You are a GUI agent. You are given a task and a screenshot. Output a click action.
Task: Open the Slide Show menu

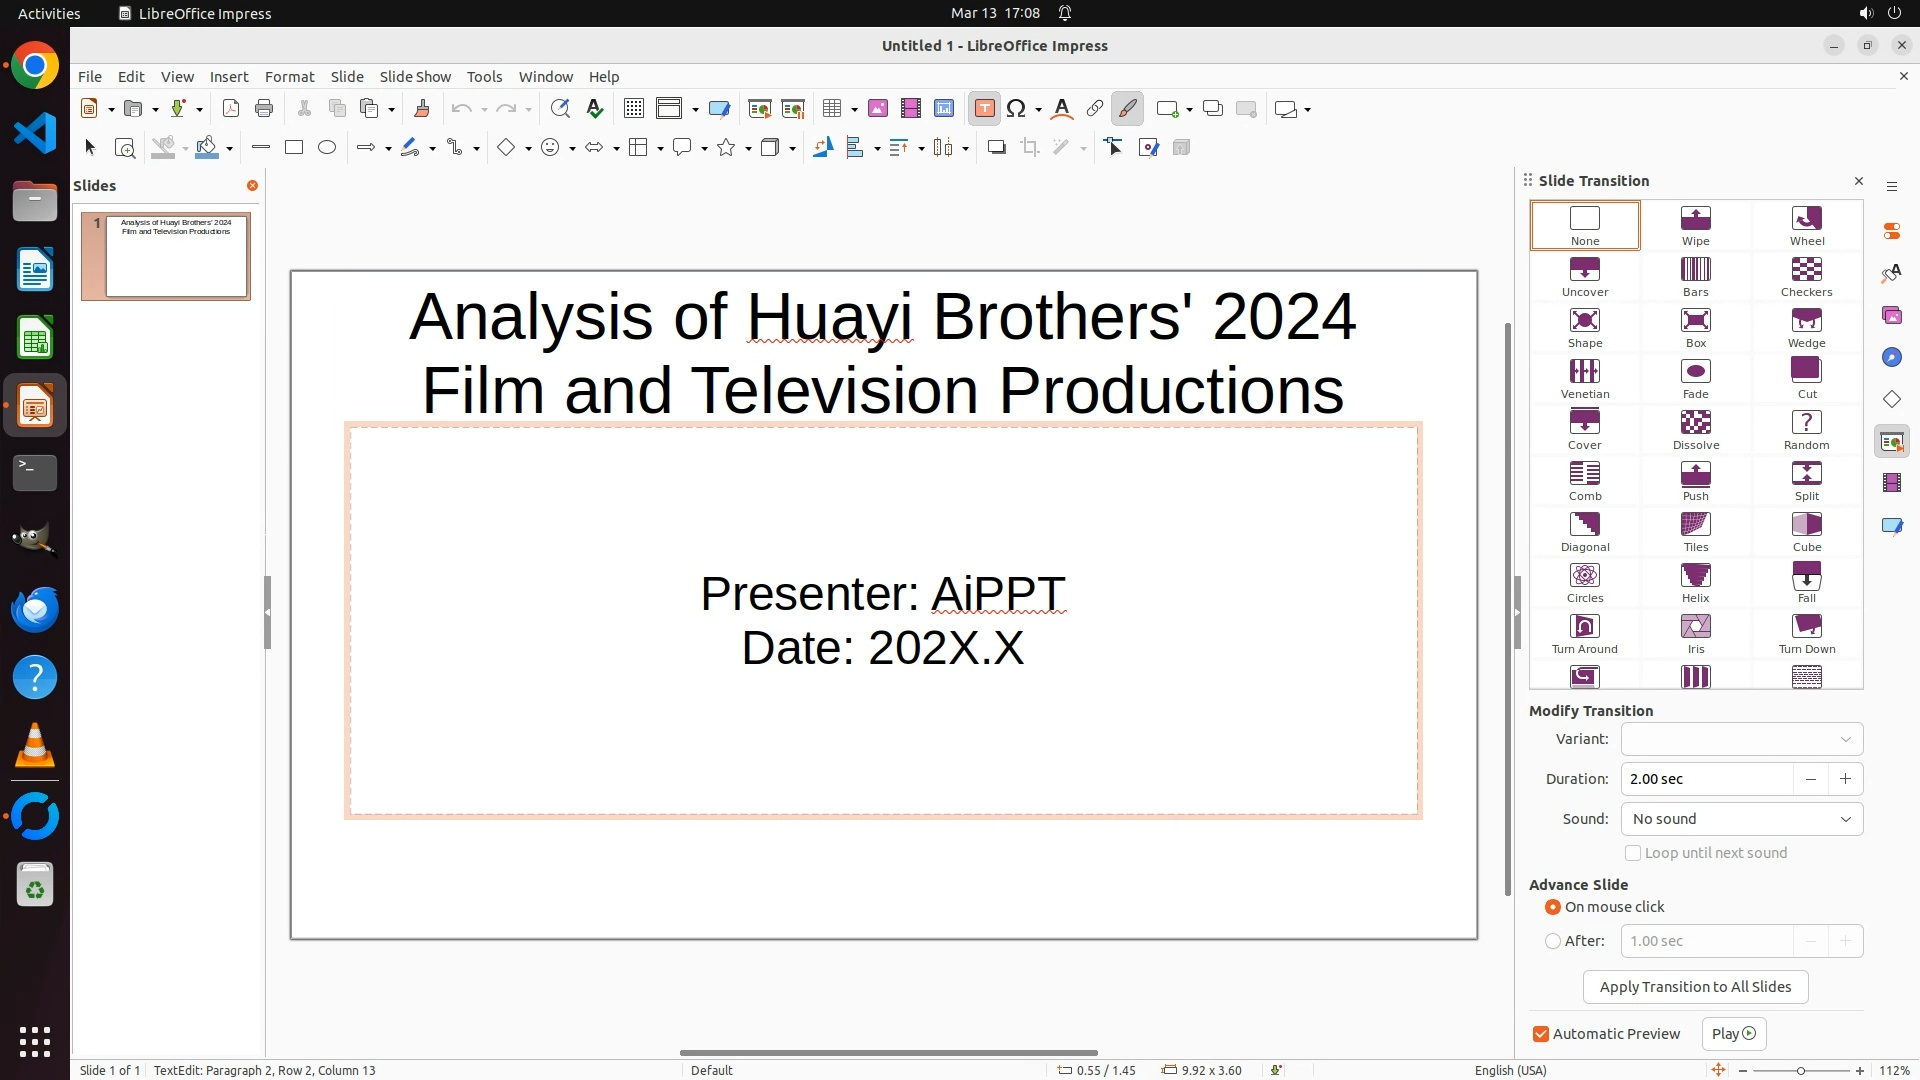click(414, 77)
